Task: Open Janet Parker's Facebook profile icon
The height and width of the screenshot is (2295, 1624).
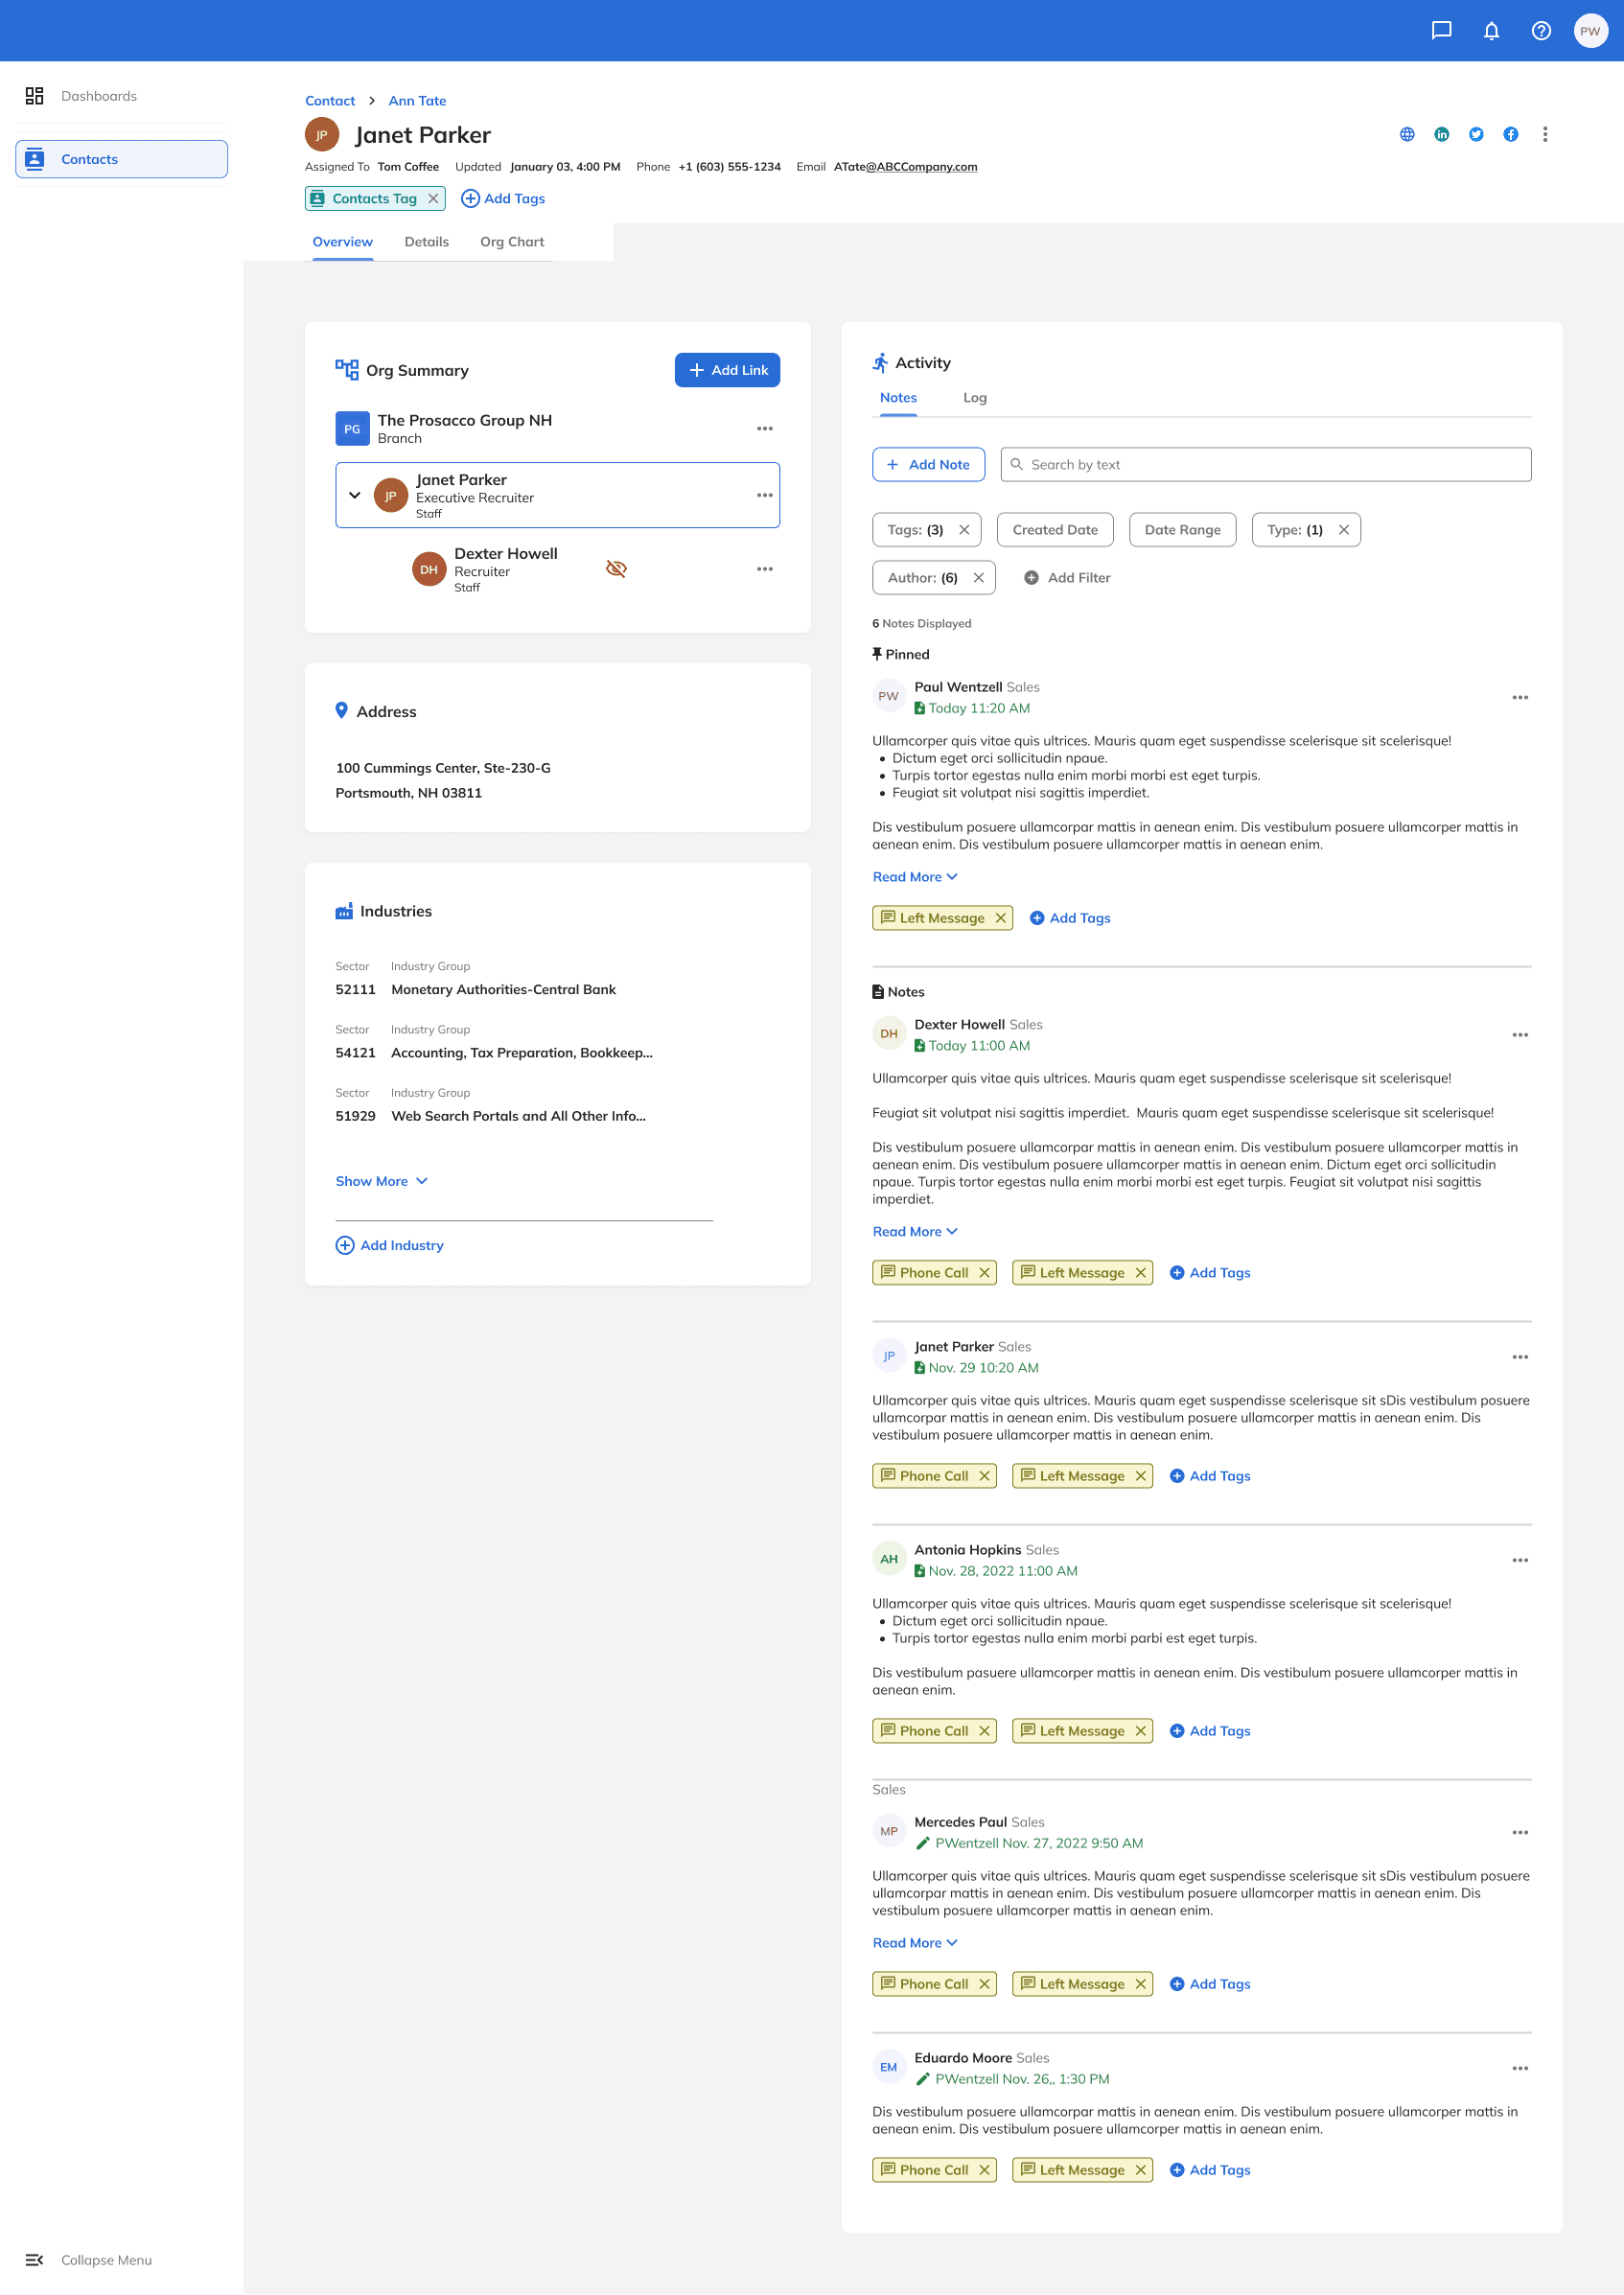Action: coord(1510,134)
